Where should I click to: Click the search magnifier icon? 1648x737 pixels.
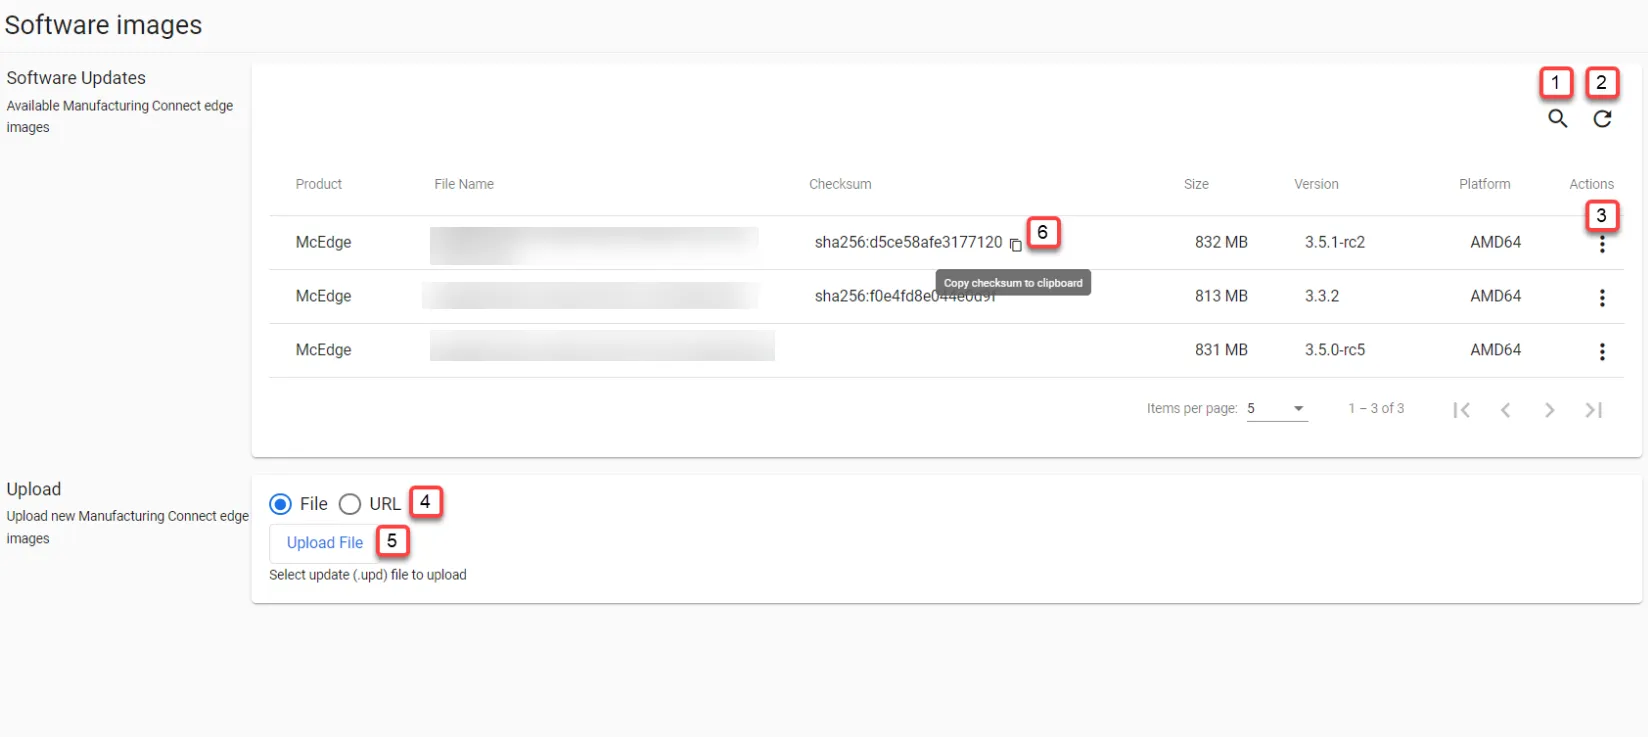tap(1557, 119)
